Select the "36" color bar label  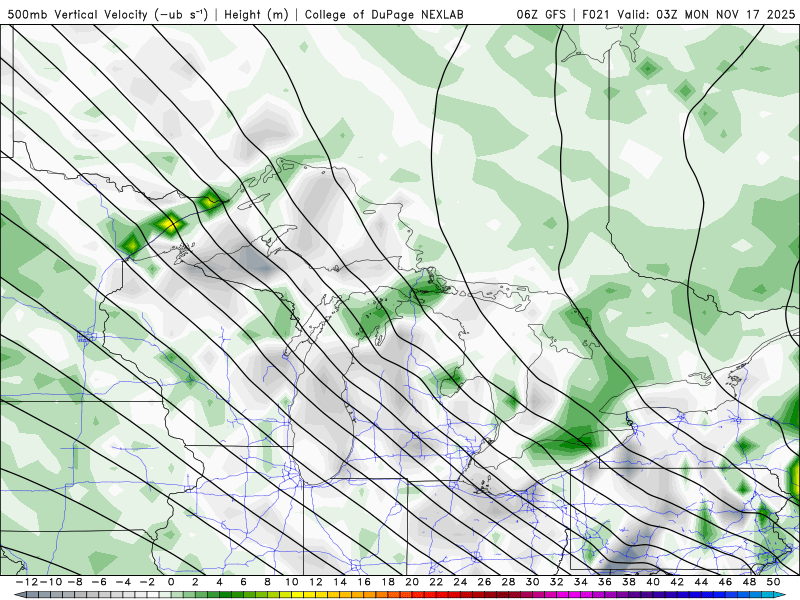(605, 582)
